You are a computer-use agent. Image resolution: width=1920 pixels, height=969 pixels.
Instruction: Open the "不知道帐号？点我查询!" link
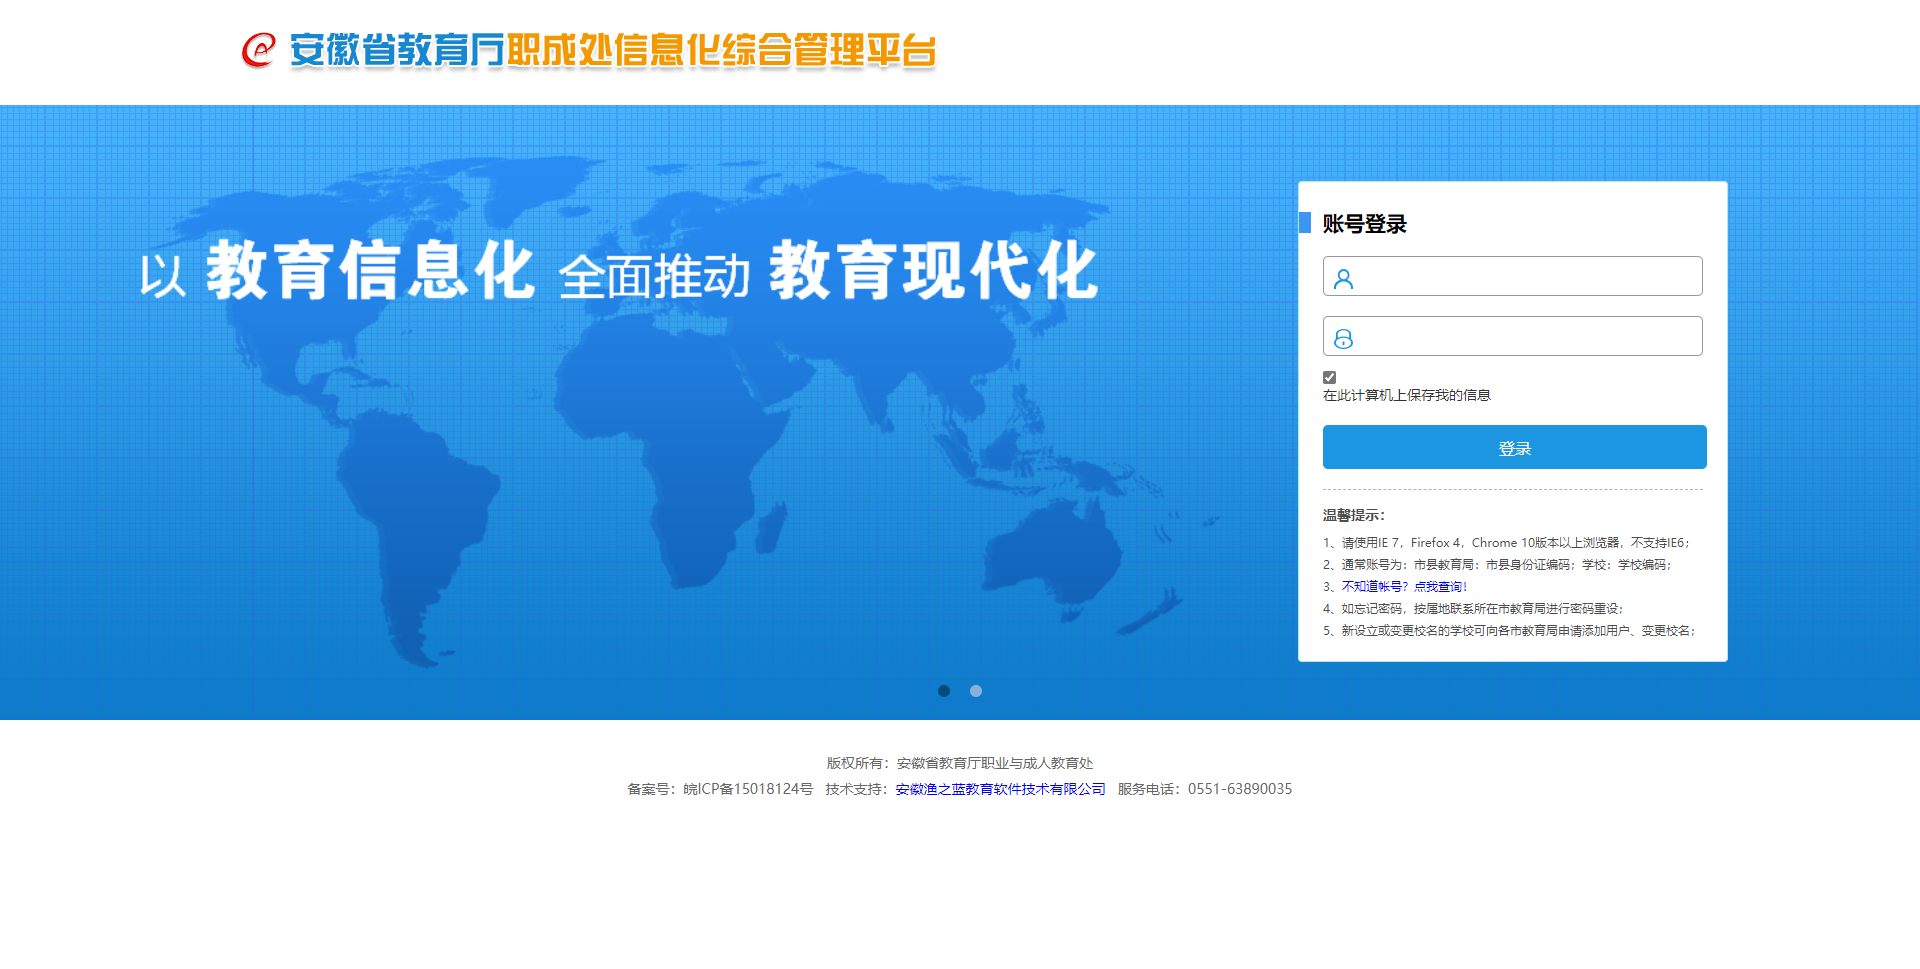tap(1404, 587)
